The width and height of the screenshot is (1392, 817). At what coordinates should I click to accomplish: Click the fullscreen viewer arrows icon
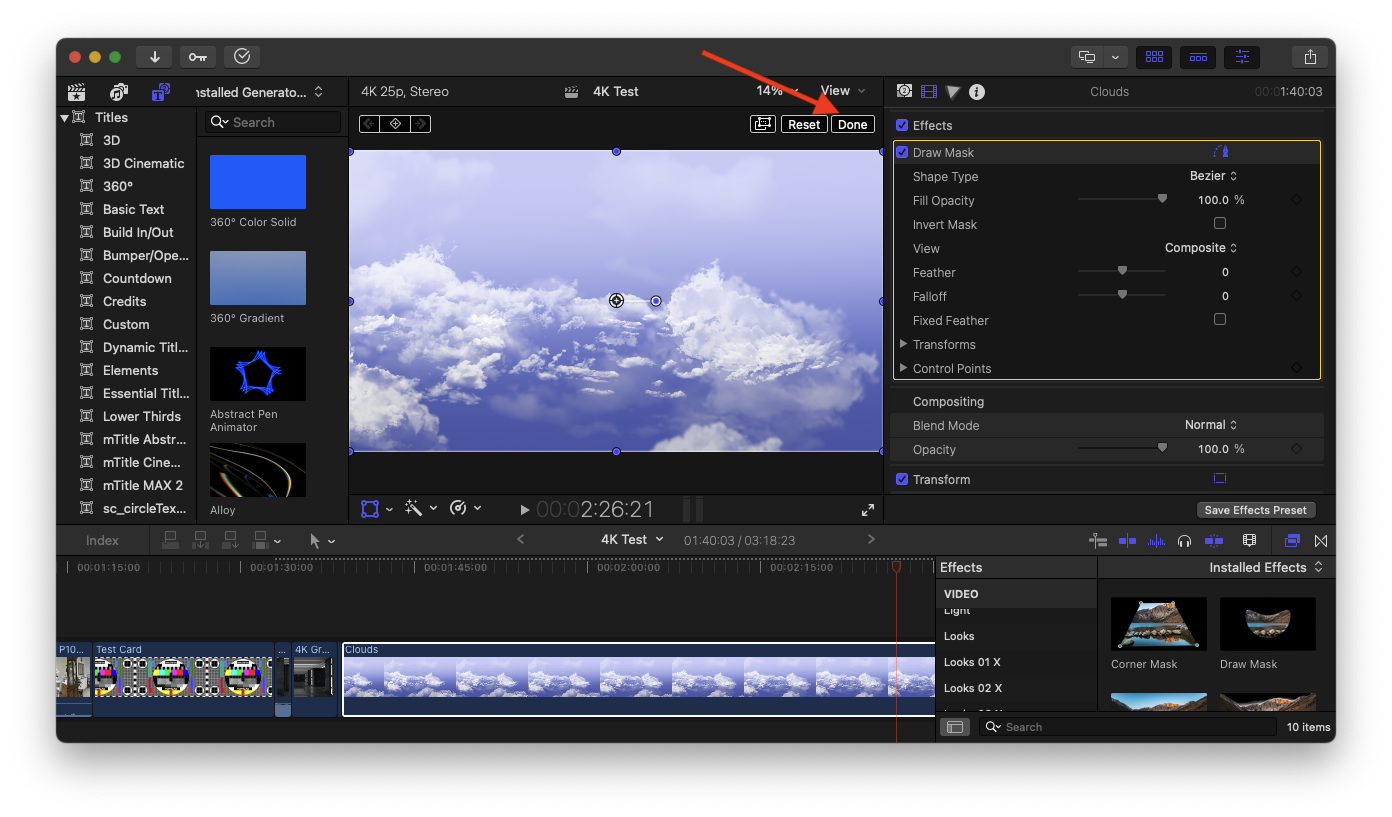click(867, 509)
